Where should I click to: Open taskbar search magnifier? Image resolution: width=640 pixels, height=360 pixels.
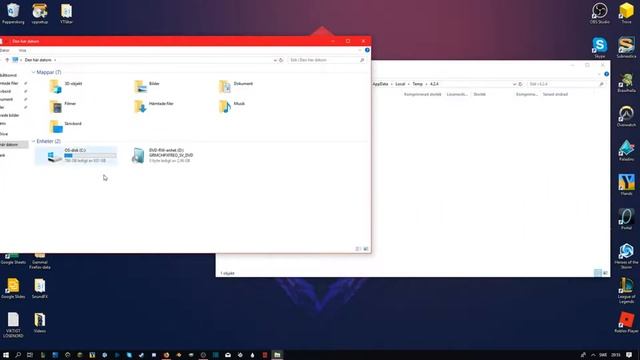click(x=18, y=355)
